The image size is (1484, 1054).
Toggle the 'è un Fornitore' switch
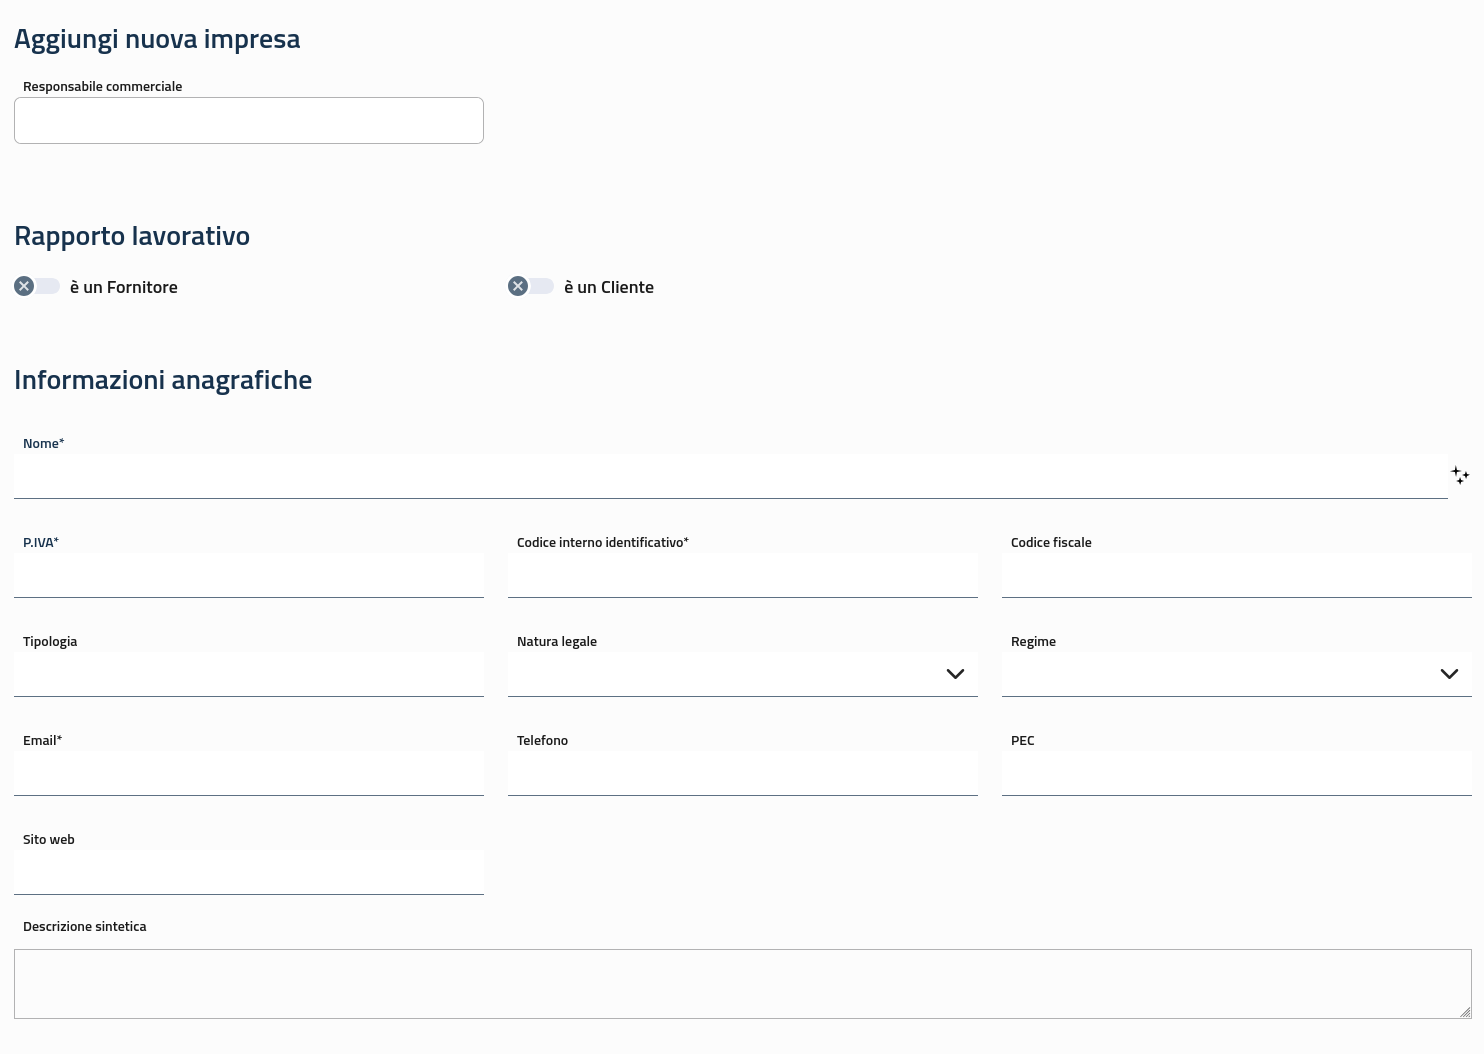pyautogui.click(x=37, y=287)
